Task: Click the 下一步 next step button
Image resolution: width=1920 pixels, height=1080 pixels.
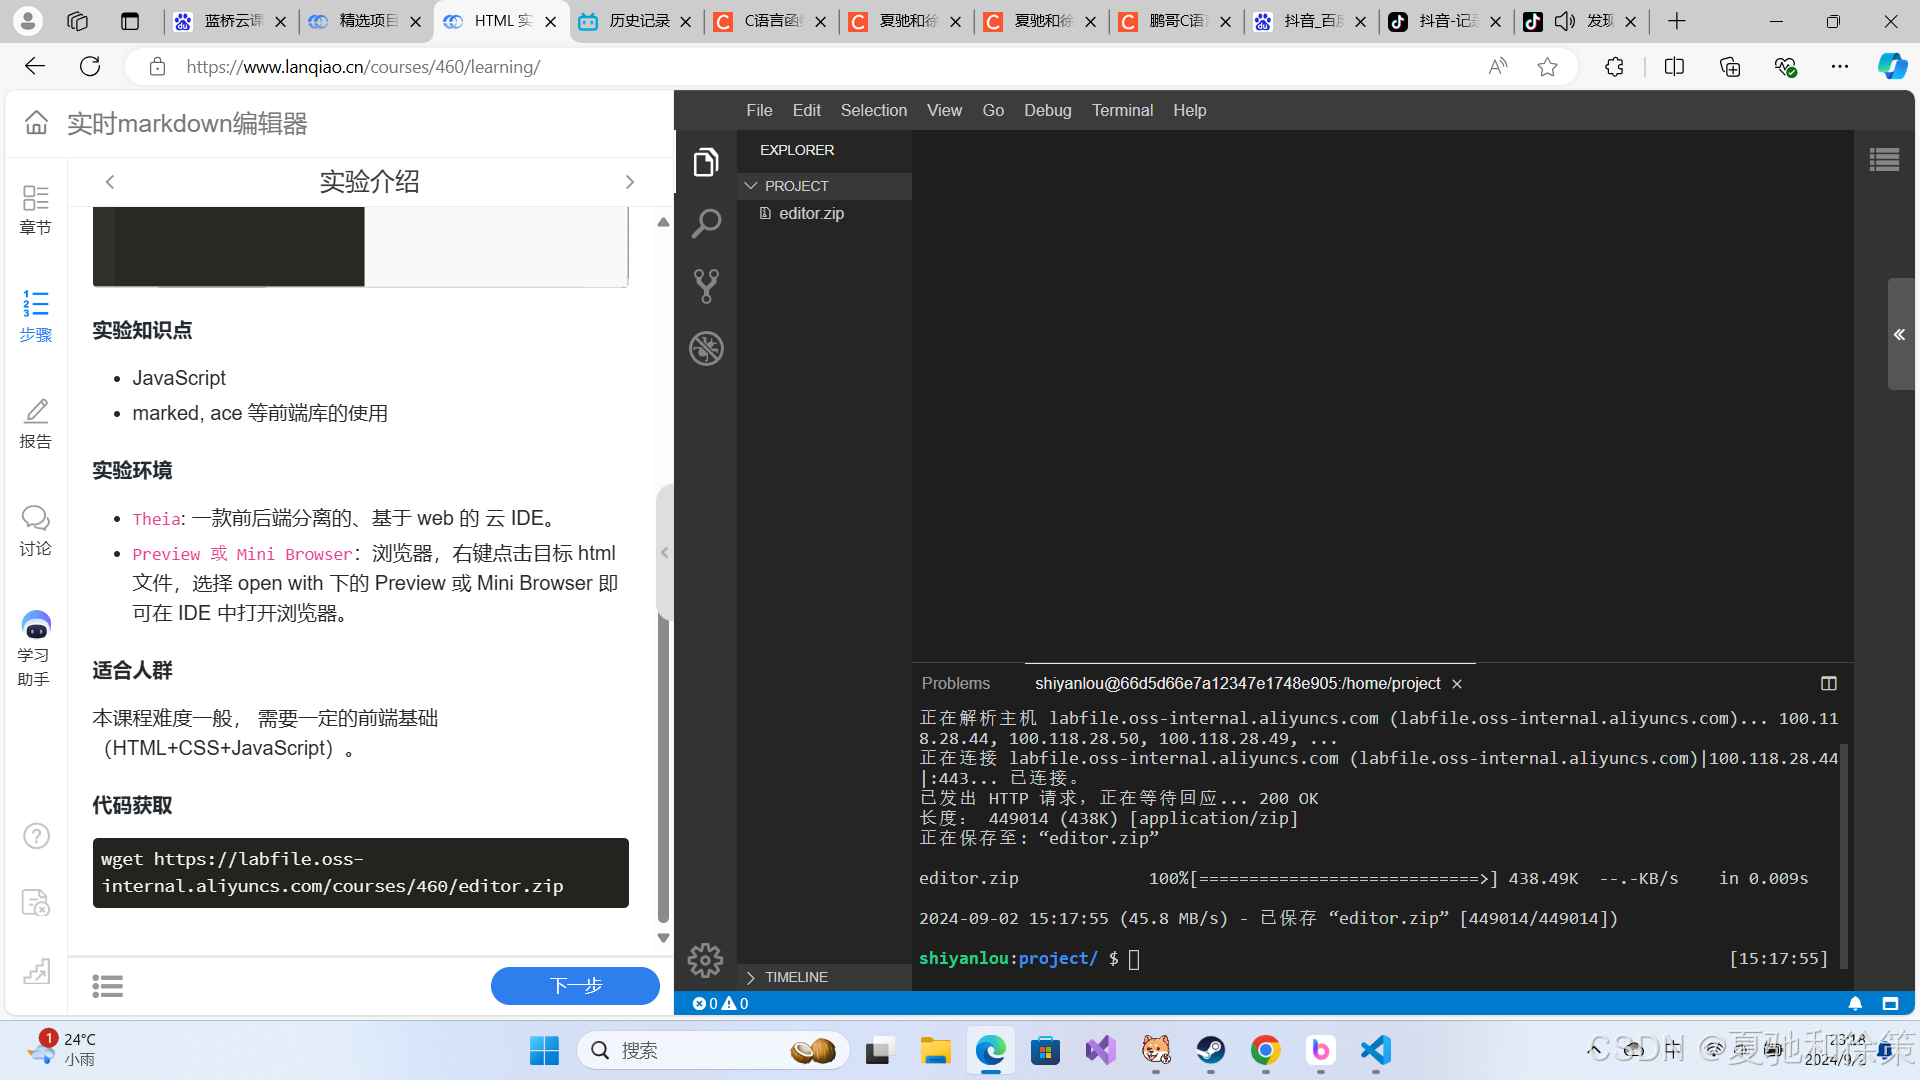Action: tap(575, 986)
